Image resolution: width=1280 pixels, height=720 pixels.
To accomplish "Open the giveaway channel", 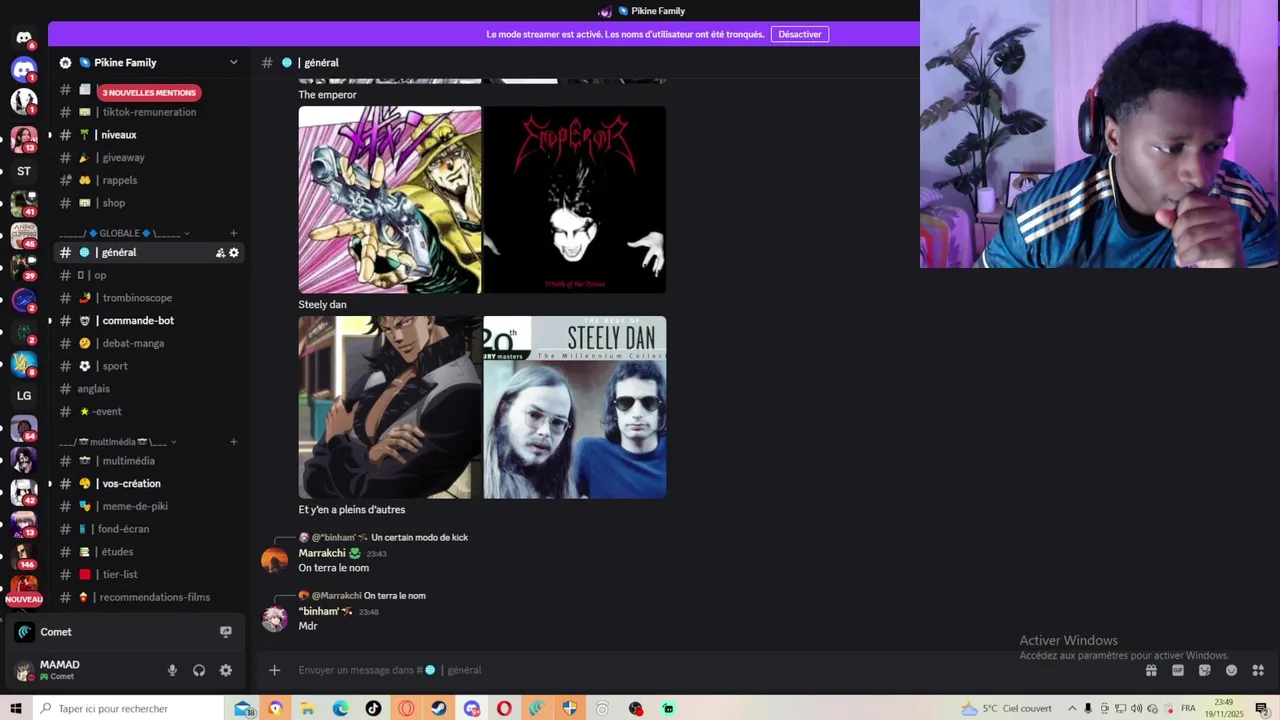I will pyautogui.click(x=149, y=158).
